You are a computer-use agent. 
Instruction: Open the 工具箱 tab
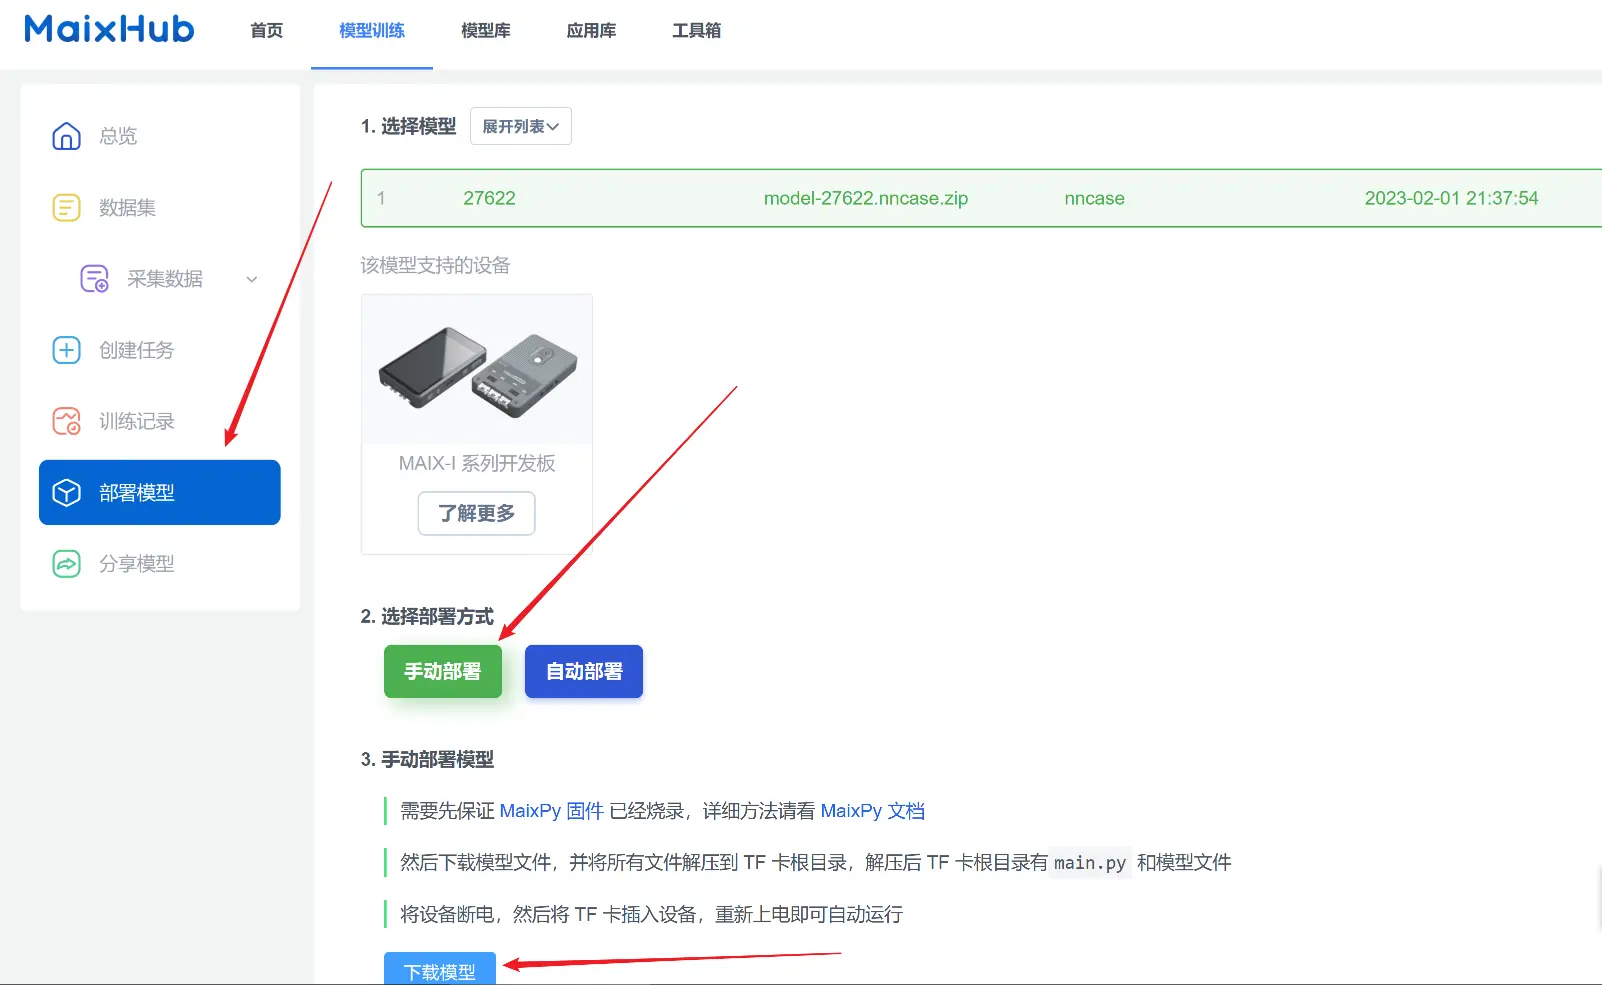697,31
